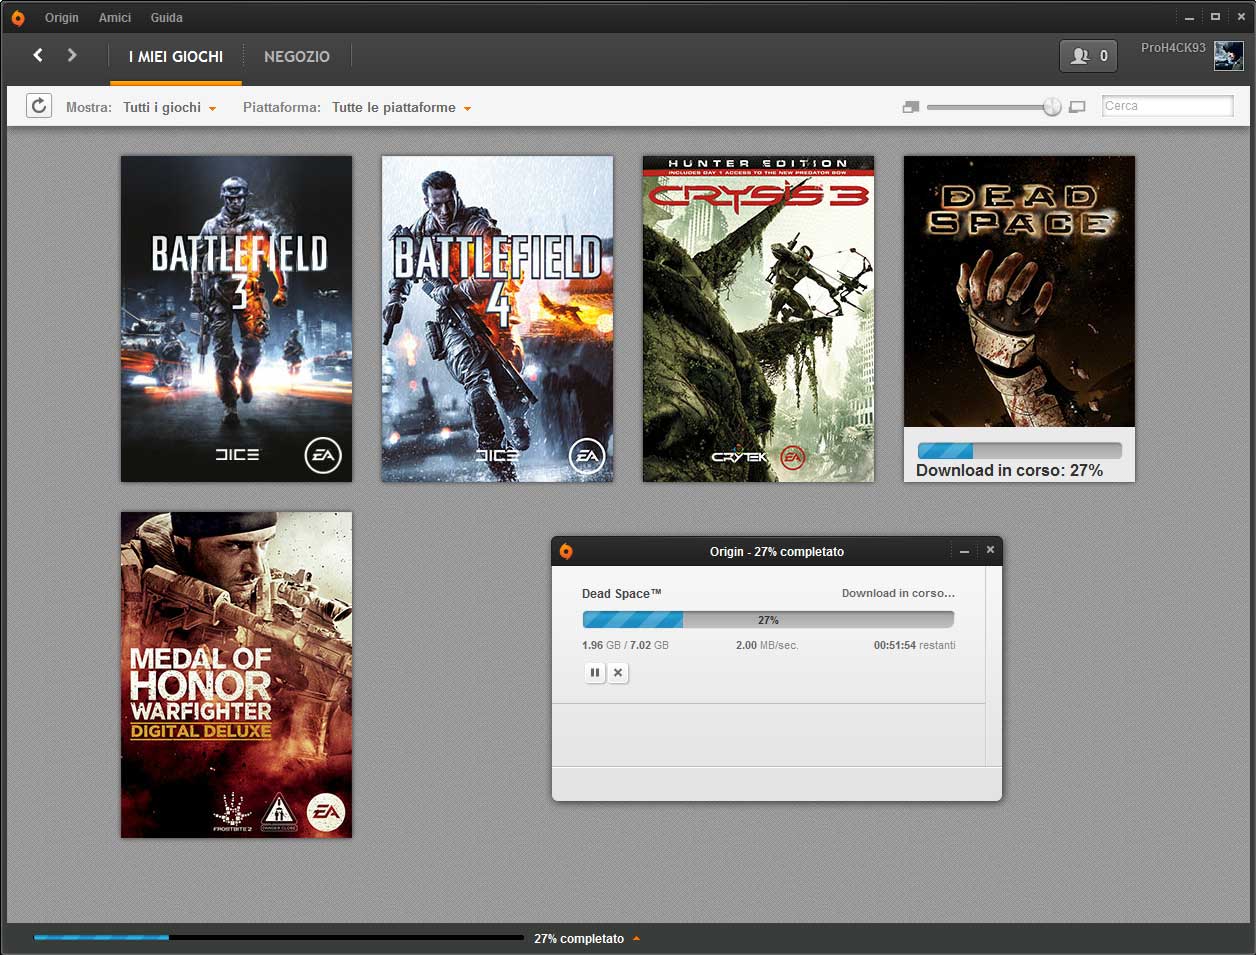Minimize the main Origin window
1256x955 pixels.
click(x=1189, y=18)
